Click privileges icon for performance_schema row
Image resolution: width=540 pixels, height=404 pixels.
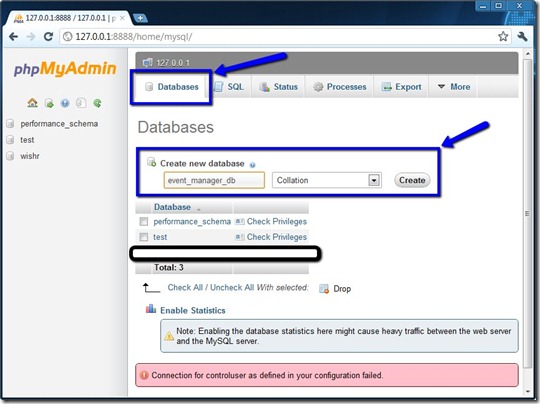click(240, 221)
